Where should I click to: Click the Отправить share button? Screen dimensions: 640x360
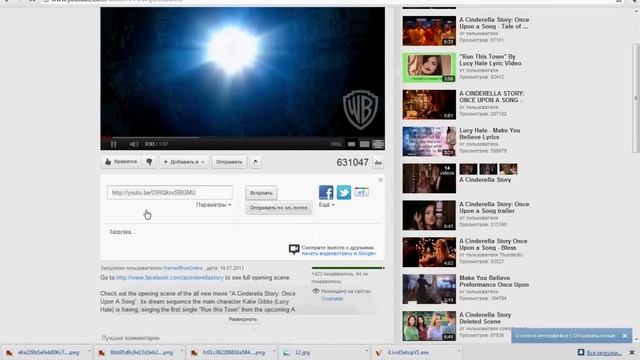(229, 162)
